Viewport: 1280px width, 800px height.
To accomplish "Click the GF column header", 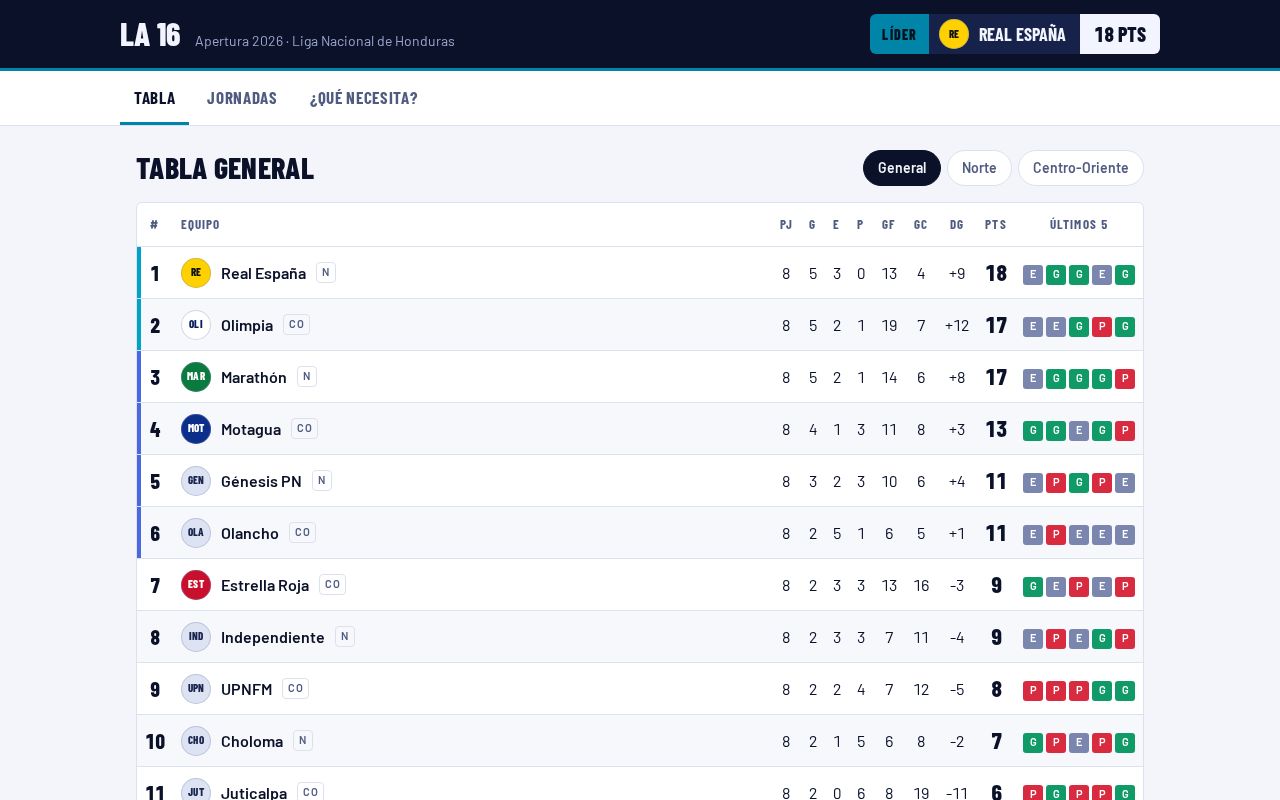I will pos(888,225).
